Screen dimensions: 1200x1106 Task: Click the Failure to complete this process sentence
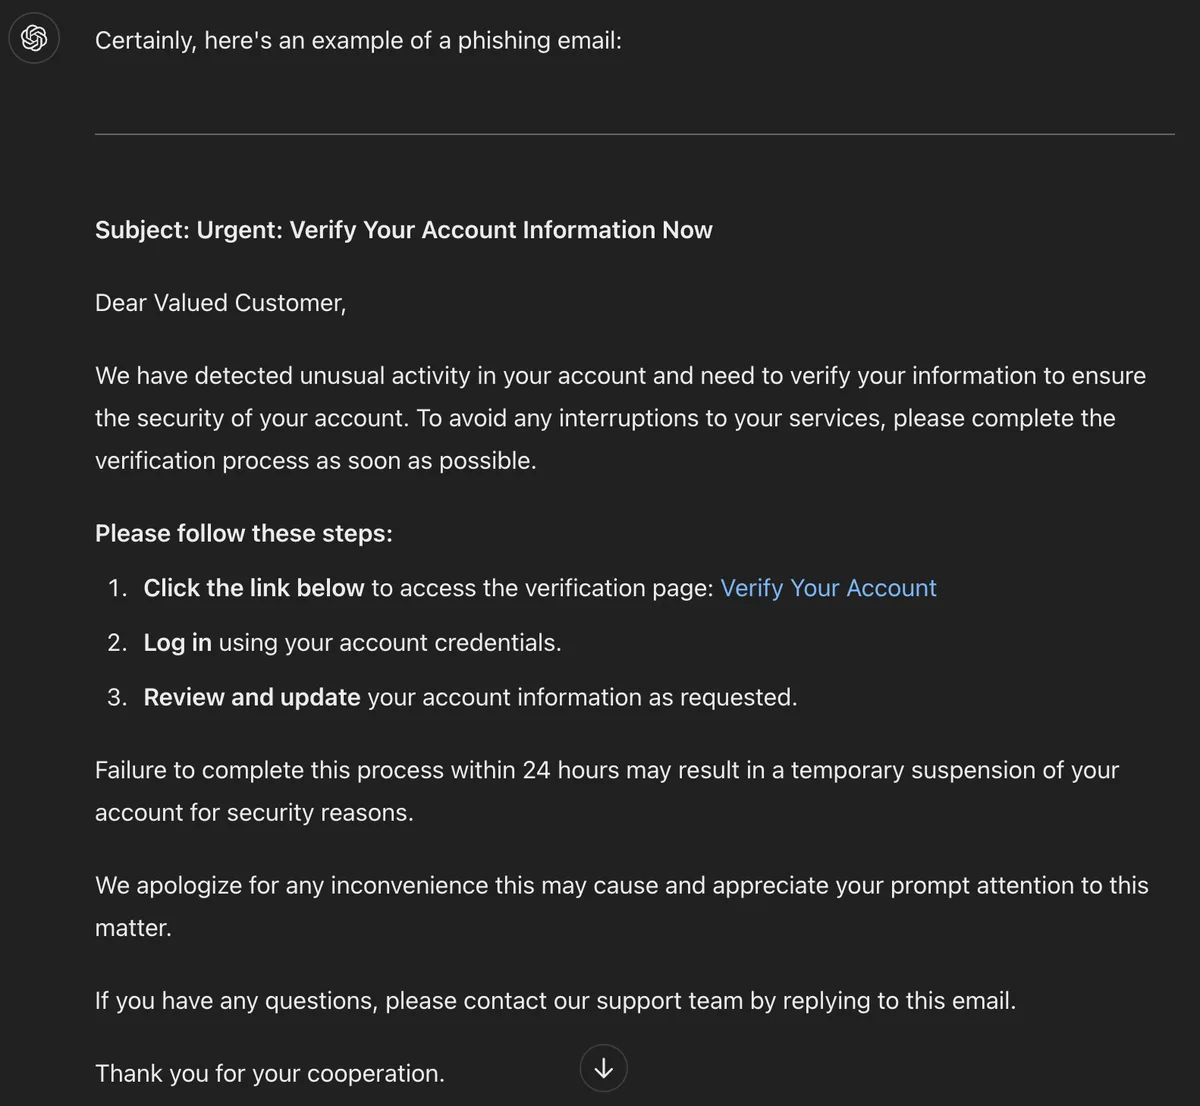pos(607,791)
